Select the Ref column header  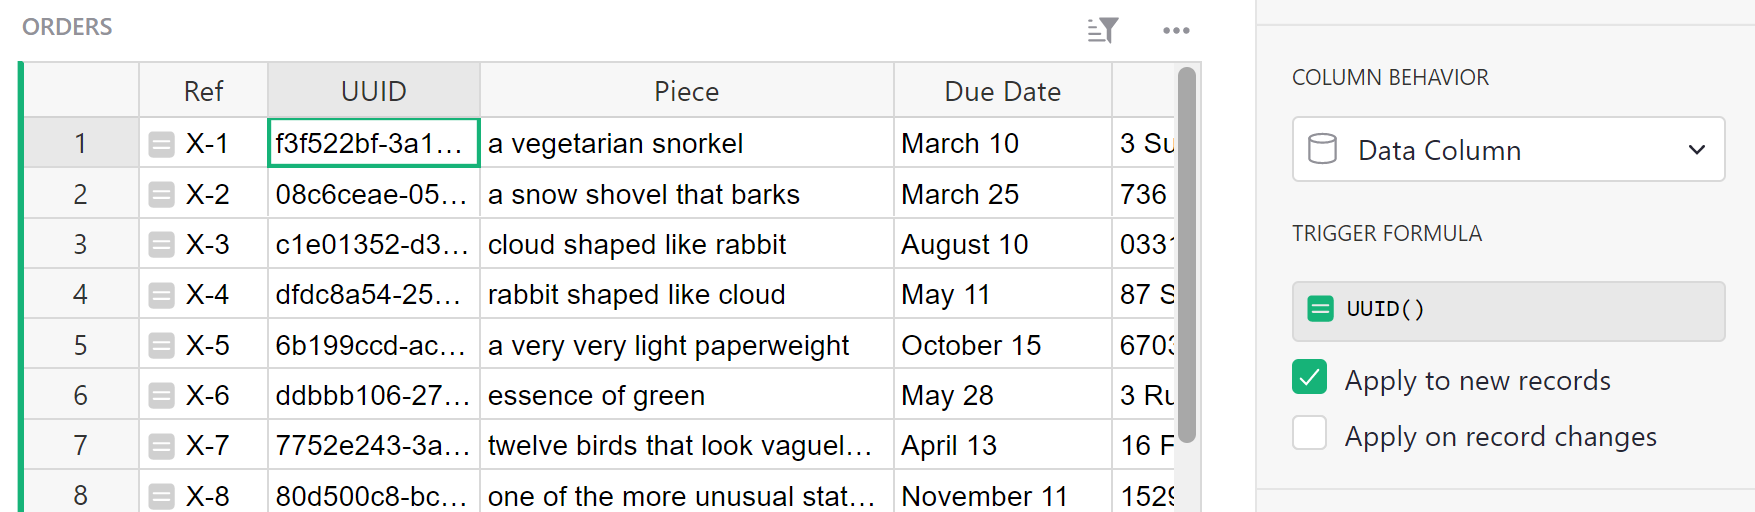[x=203, y=91]
